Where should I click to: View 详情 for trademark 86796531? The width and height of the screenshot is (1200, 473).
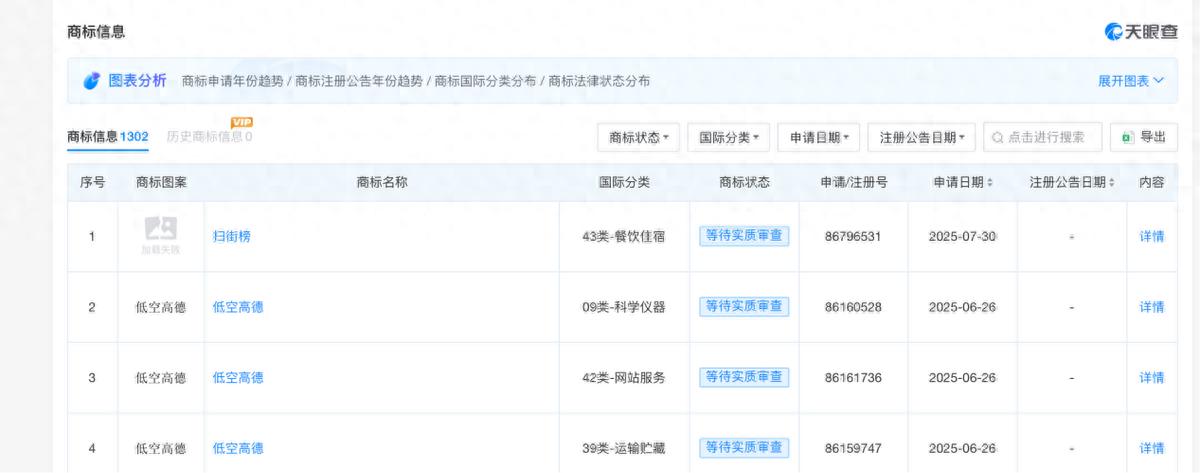pyautogui.click(x=1151, y=237)
